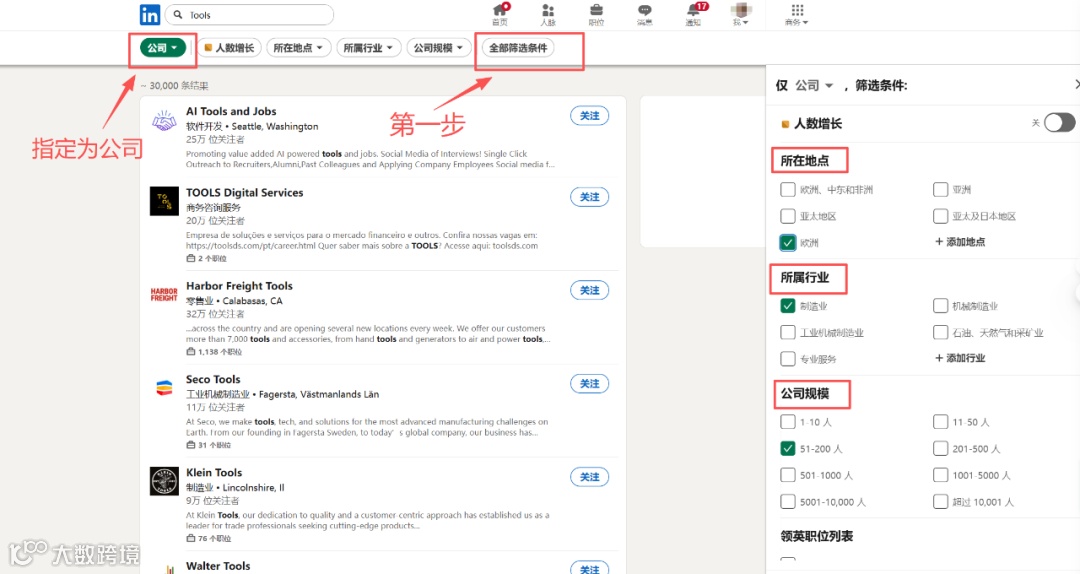Click Harbor Freight logo thumbnail
Image resolution: width=1080 pixels, height=574 pixels.
(164, 294)
